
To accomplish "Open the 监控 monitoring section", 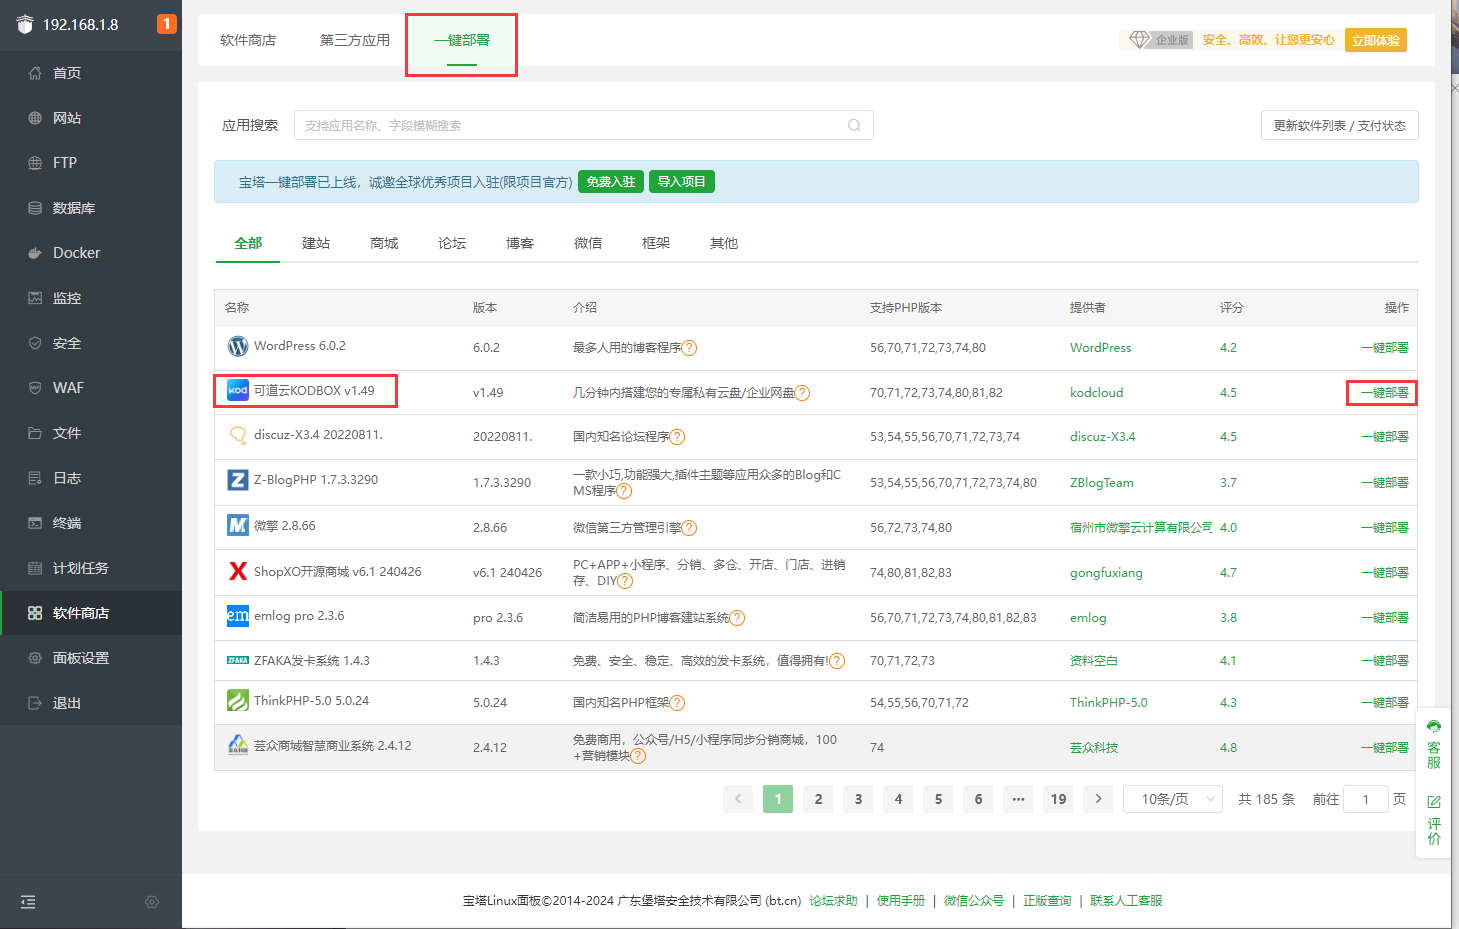I will [90, 298].
